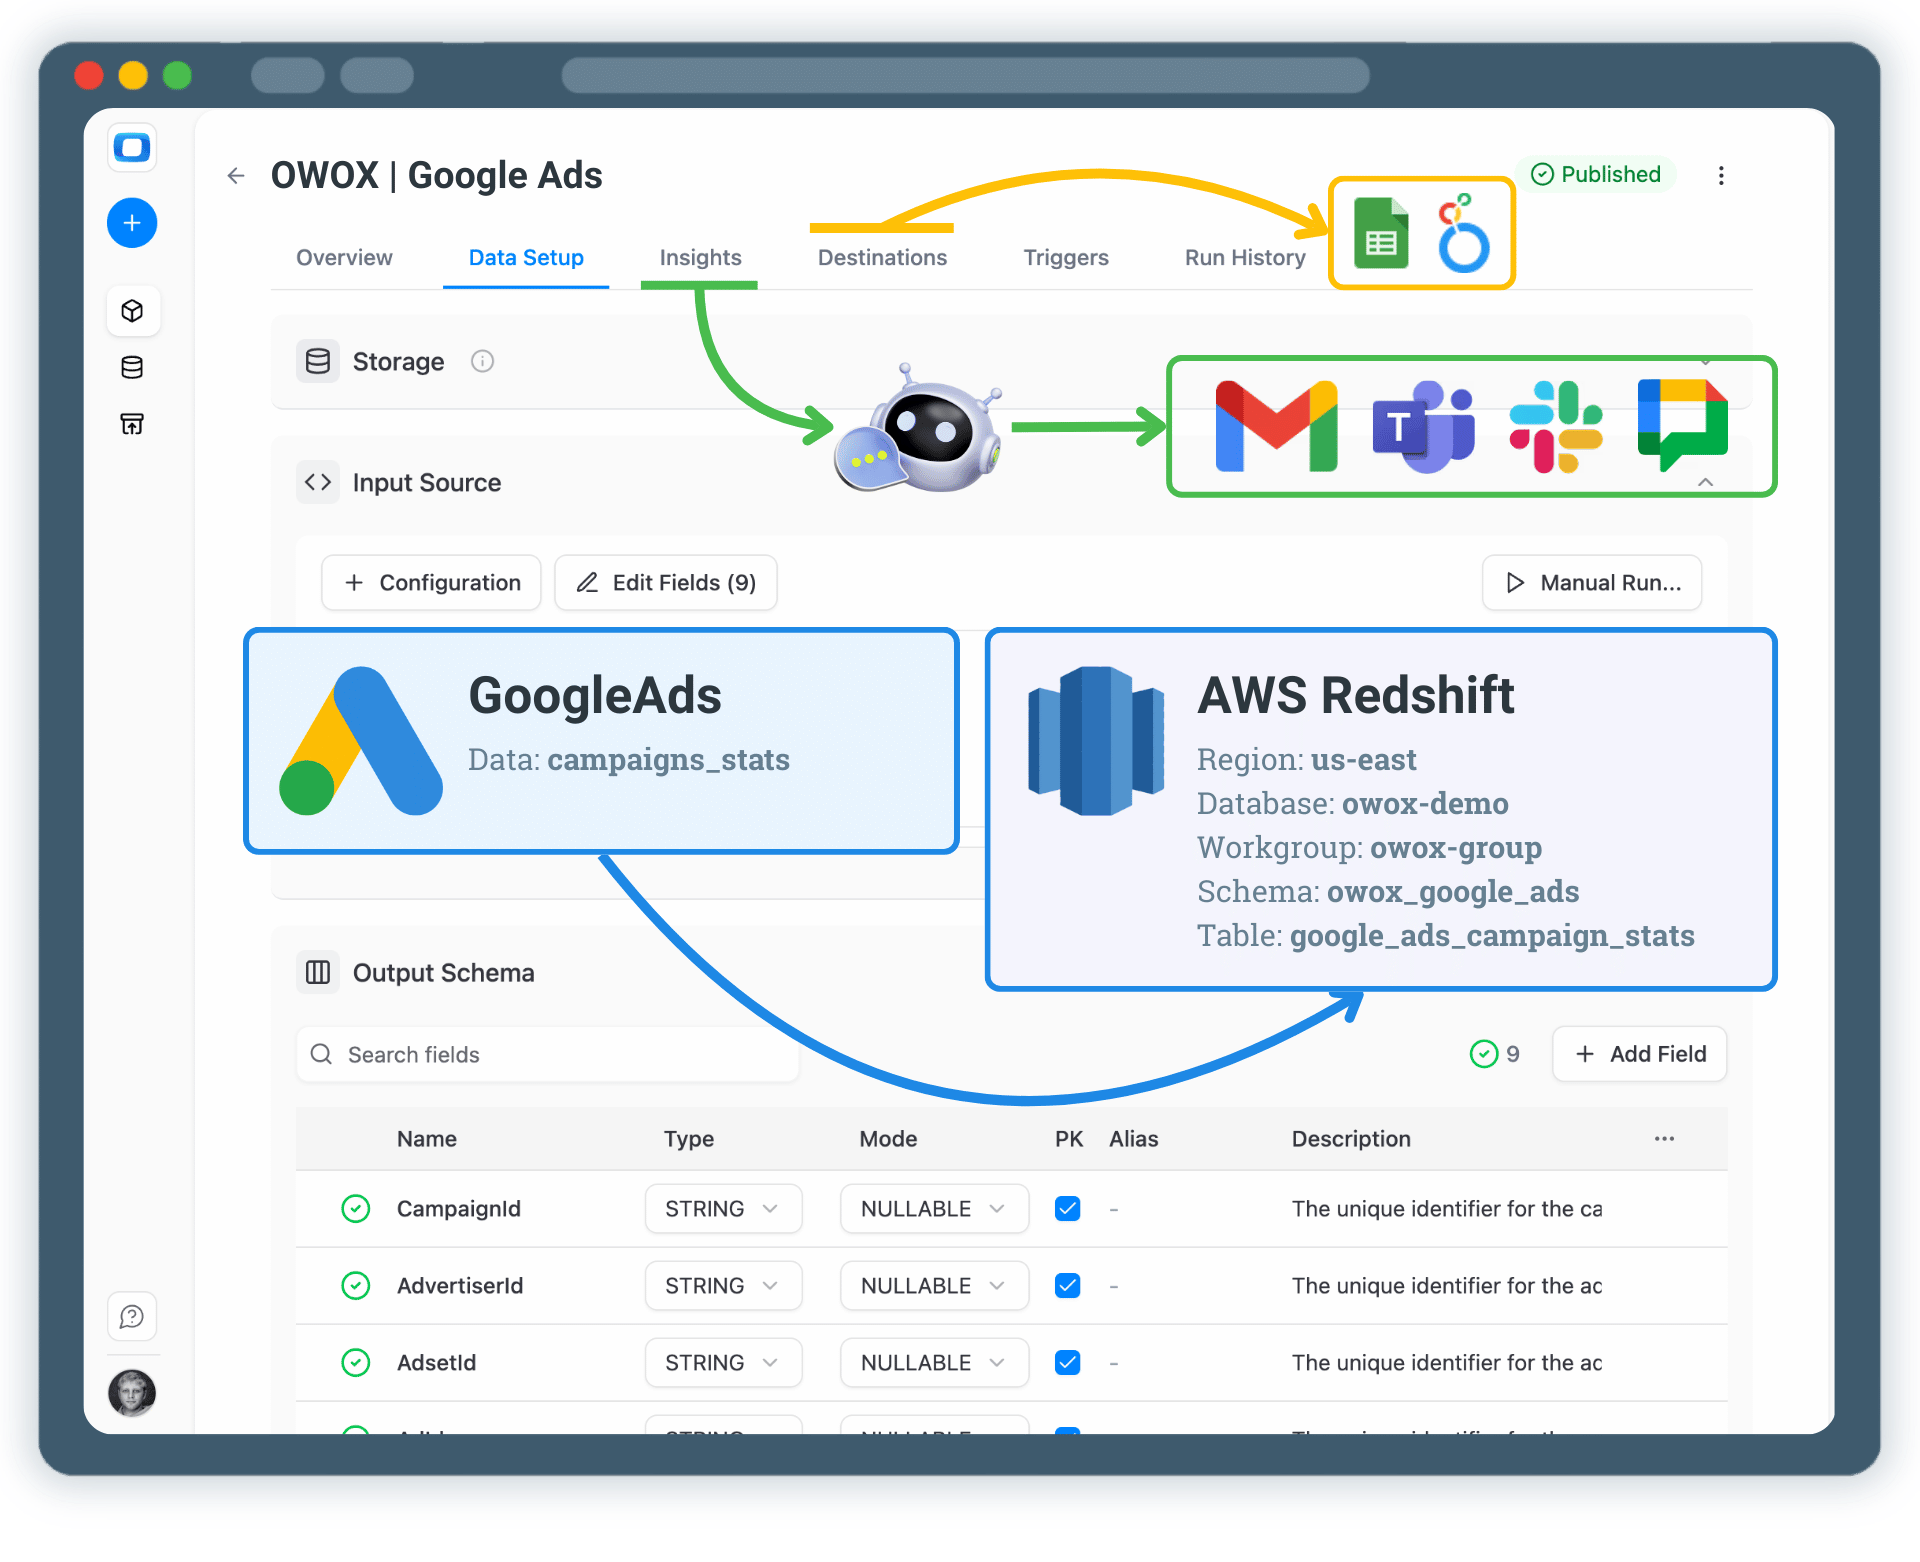The width and height of the screenshot is (1920, 1562).
Task: Click the Storage info icon
Action: coord(483,361)
